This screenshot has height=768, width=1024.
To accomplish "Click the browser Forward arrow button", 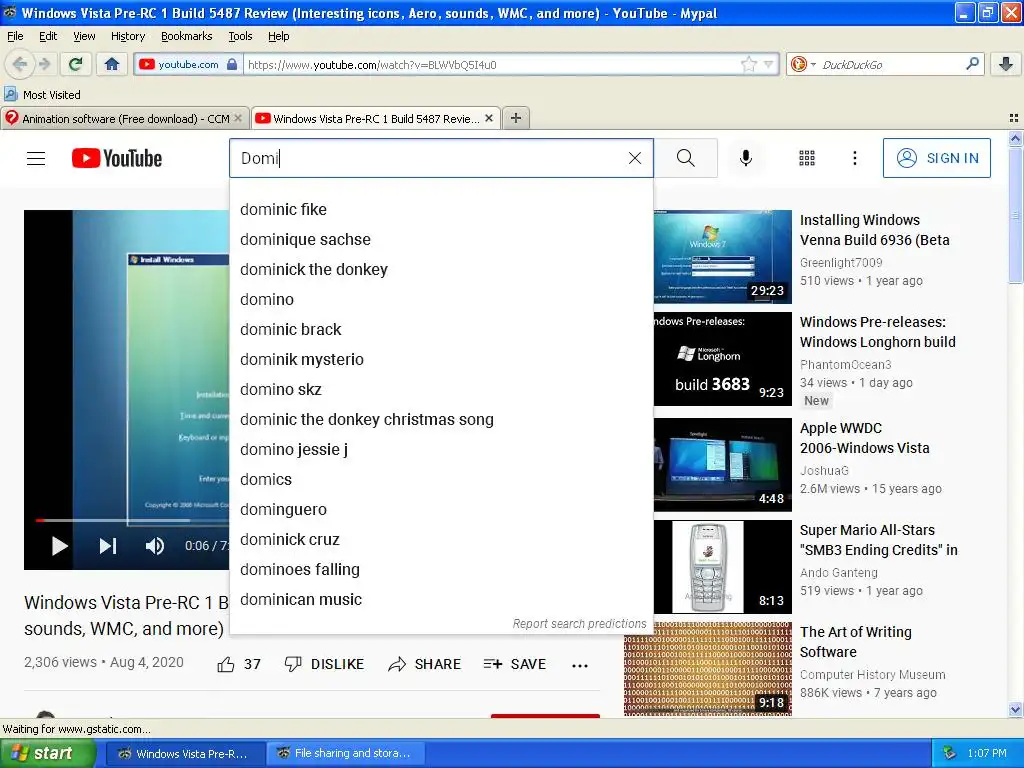I will tap(44, 64).
